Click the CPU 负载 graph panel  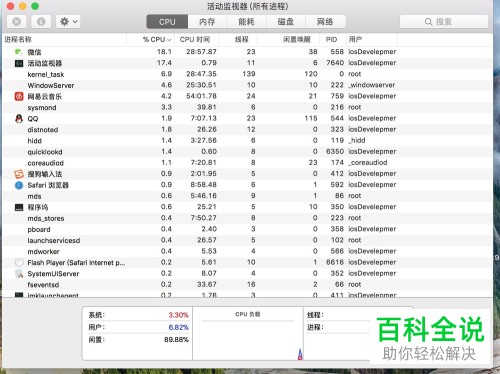[x=248, y=333]
